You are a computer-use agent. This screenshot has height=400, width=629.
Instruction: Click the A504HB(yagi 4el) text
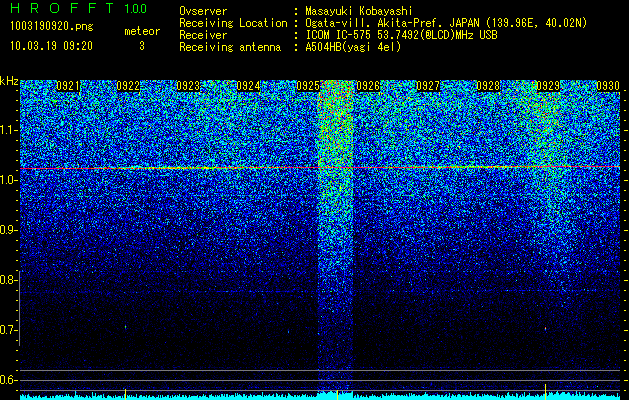(x=353, y=47)
